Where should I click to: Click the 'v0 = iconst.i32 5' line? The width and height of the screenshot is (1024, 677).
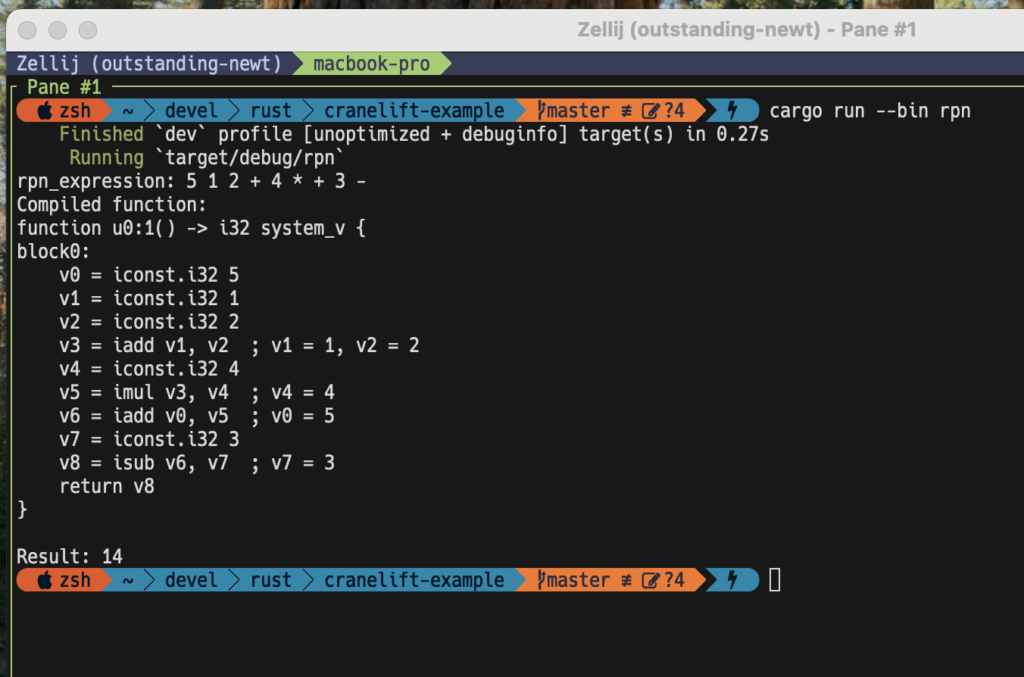[149, 275]
